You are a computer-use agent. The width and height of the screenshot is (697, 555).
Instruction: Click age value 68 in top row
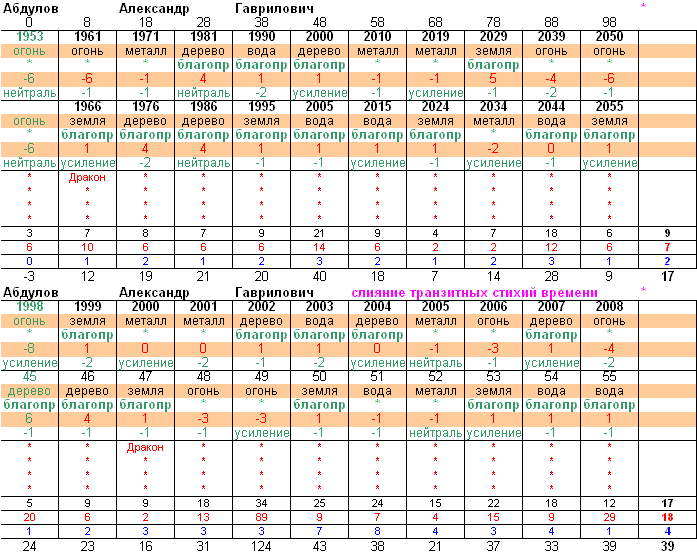coord(435,22)
